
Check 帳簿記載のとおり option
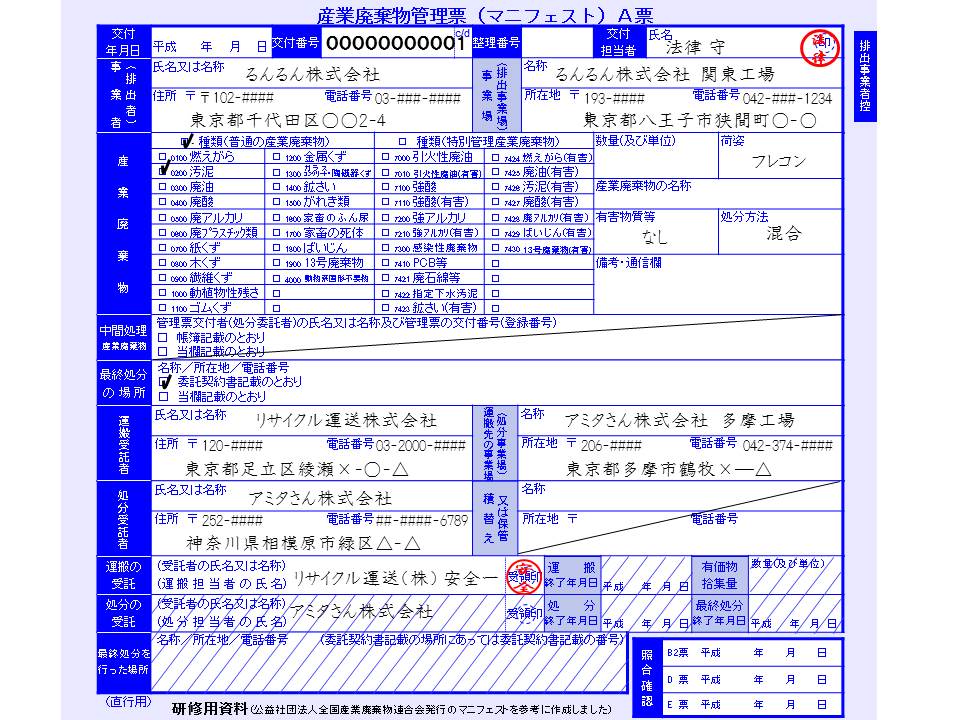click(162, 337)
